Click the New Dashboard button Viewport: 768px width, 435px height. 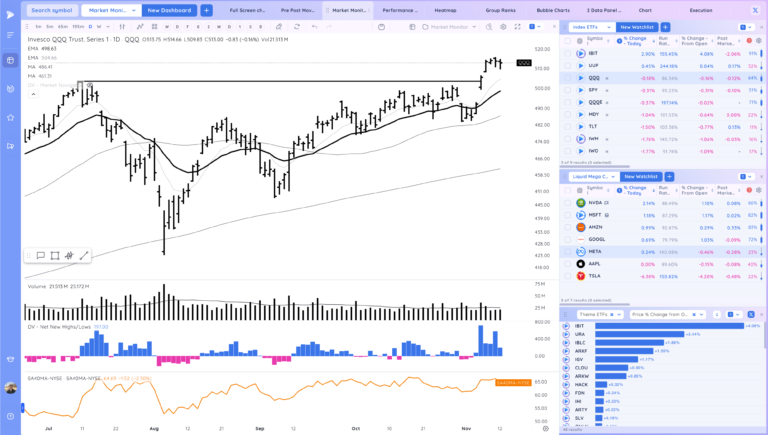tap(170, 10)
